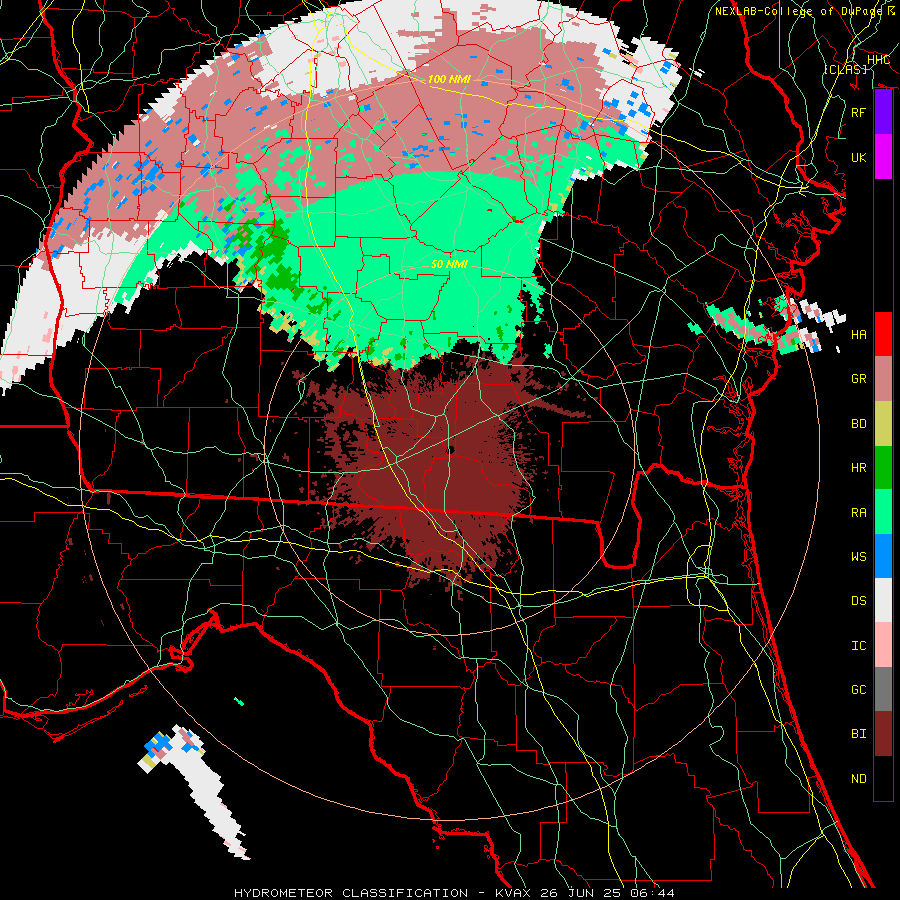The height and width of the screenshot is (900, 900).
Task: Click the 100 NMI range ring label
Action: point(449,79)
